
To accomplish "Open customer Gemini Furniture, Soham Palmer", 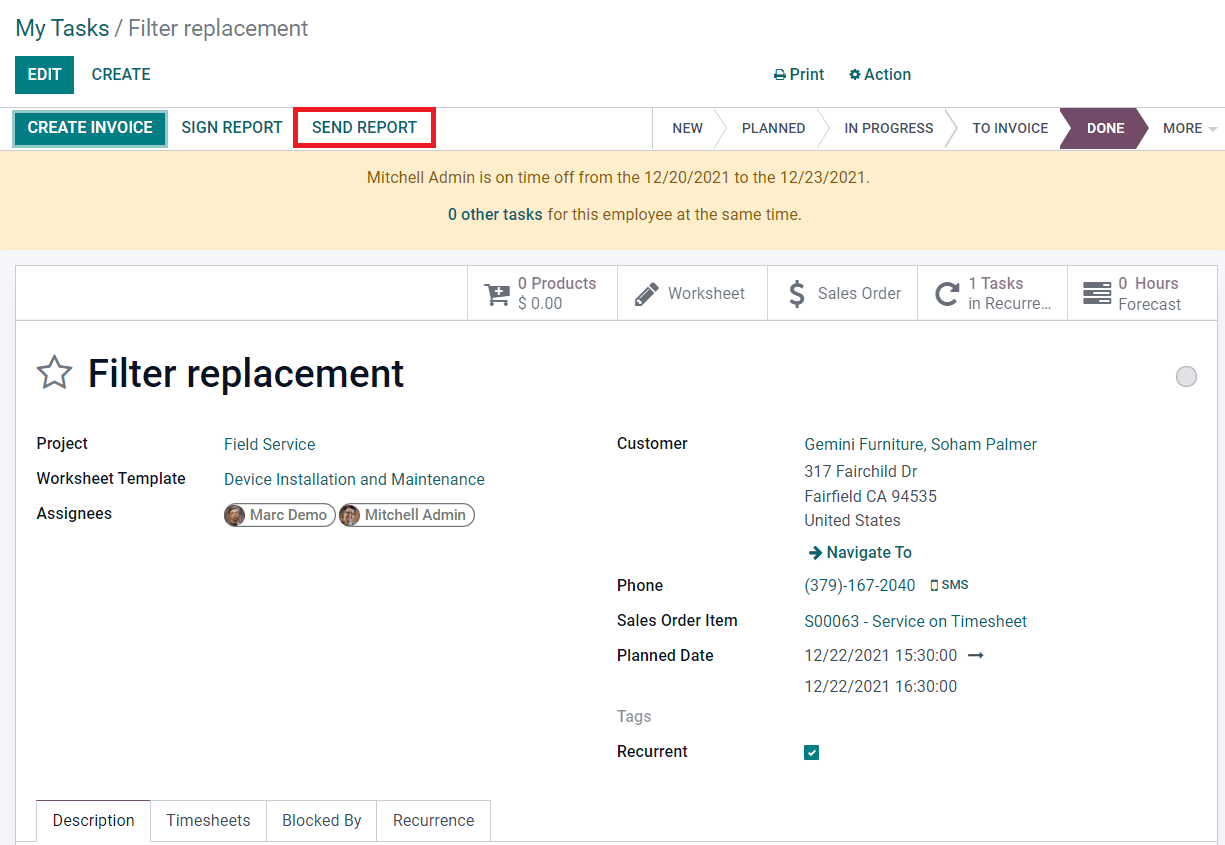I will point(920,445).
